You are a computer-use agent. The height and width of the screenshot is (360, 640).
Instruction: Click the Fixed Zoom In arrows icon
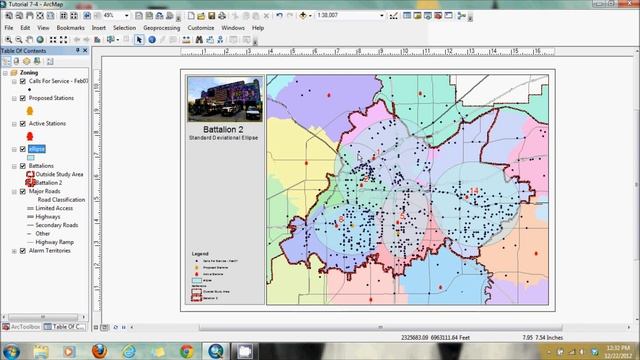pos(53,40)
